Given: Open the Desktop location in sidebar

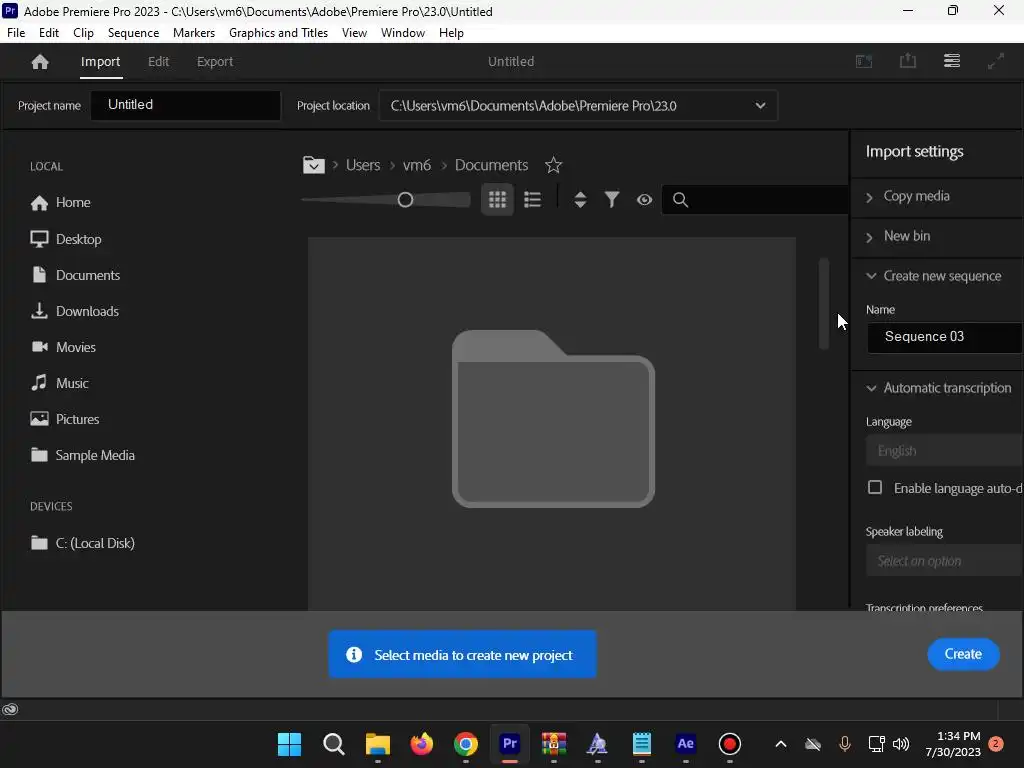Looking at the screenshot, I should coord(65,239).
